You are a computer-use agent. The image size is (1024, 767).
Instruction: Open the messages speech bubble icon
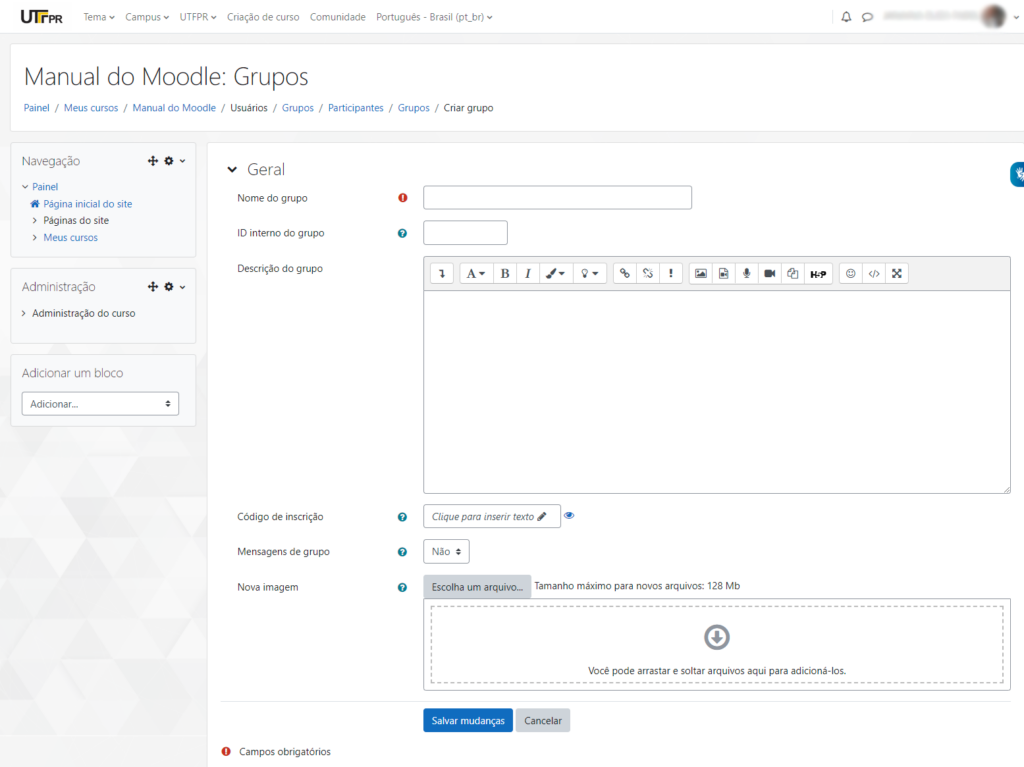pos(867,17)
